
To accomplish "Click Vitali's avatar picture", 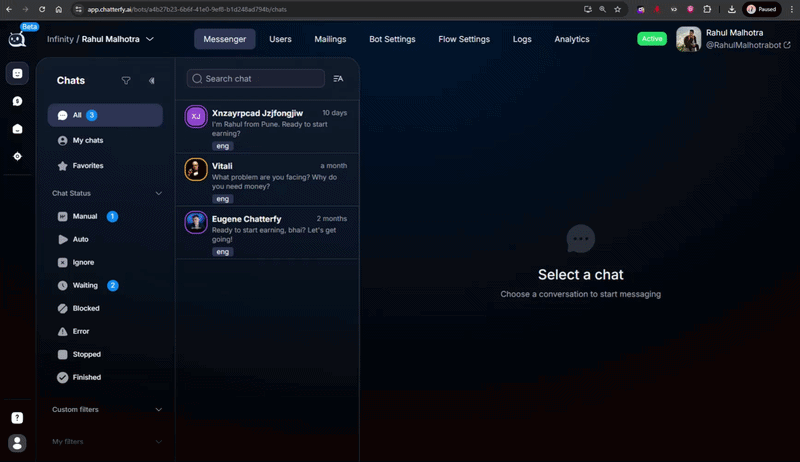I will coord(196,169).
